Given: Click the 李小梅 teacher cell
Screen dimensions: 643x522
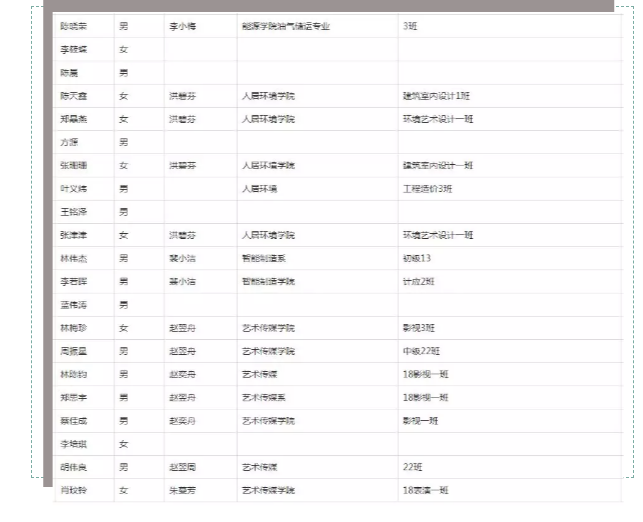Looking at the screenshot, I should pyautogui.click(x=201, y=26).
